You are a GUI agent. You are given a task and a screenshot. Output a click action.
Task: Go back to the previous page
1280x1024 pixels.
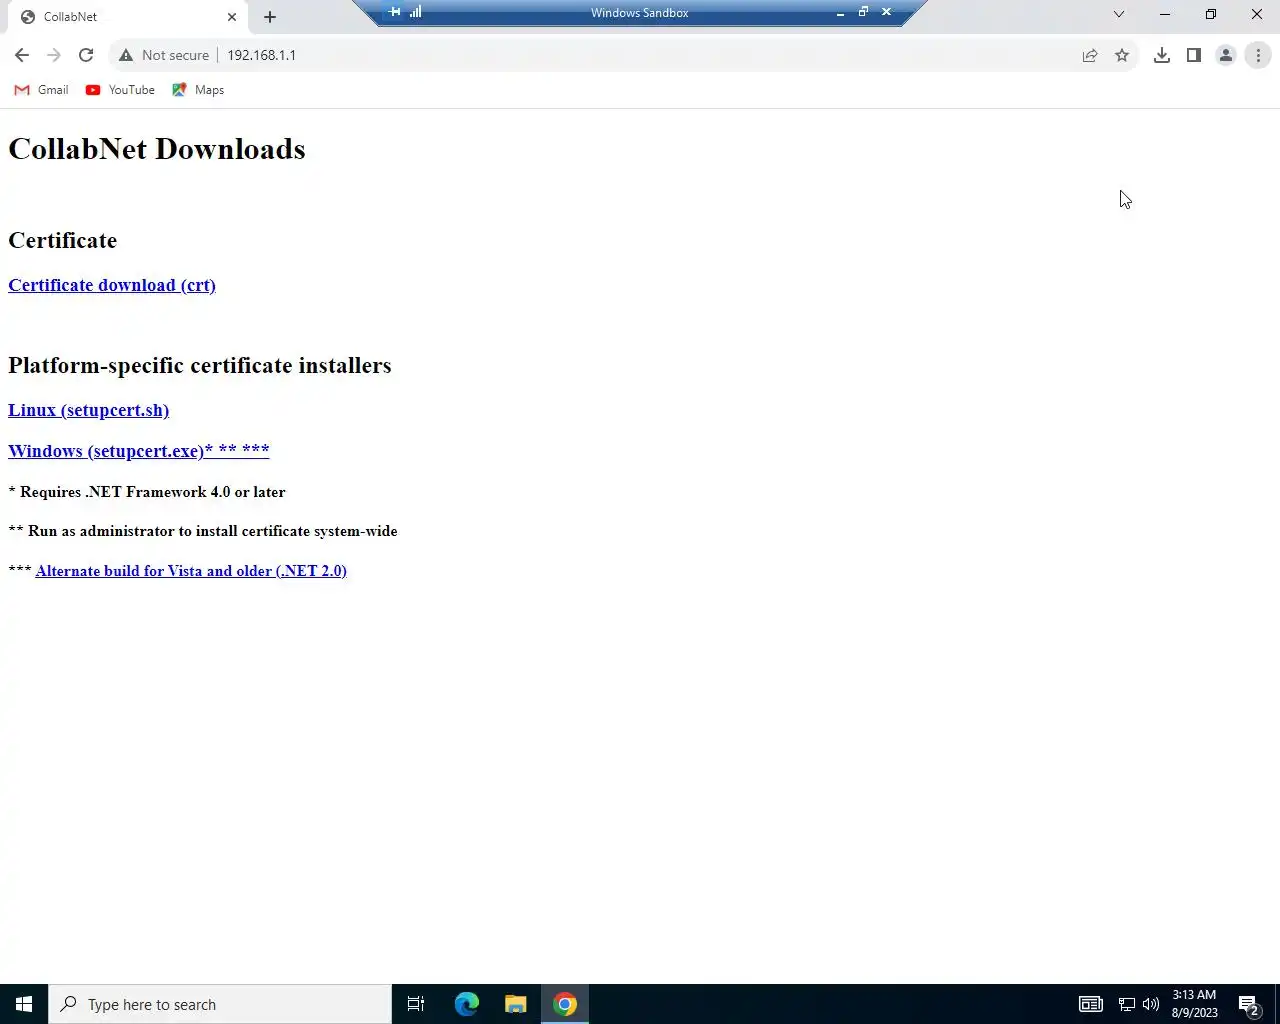[x=22, y=55]
